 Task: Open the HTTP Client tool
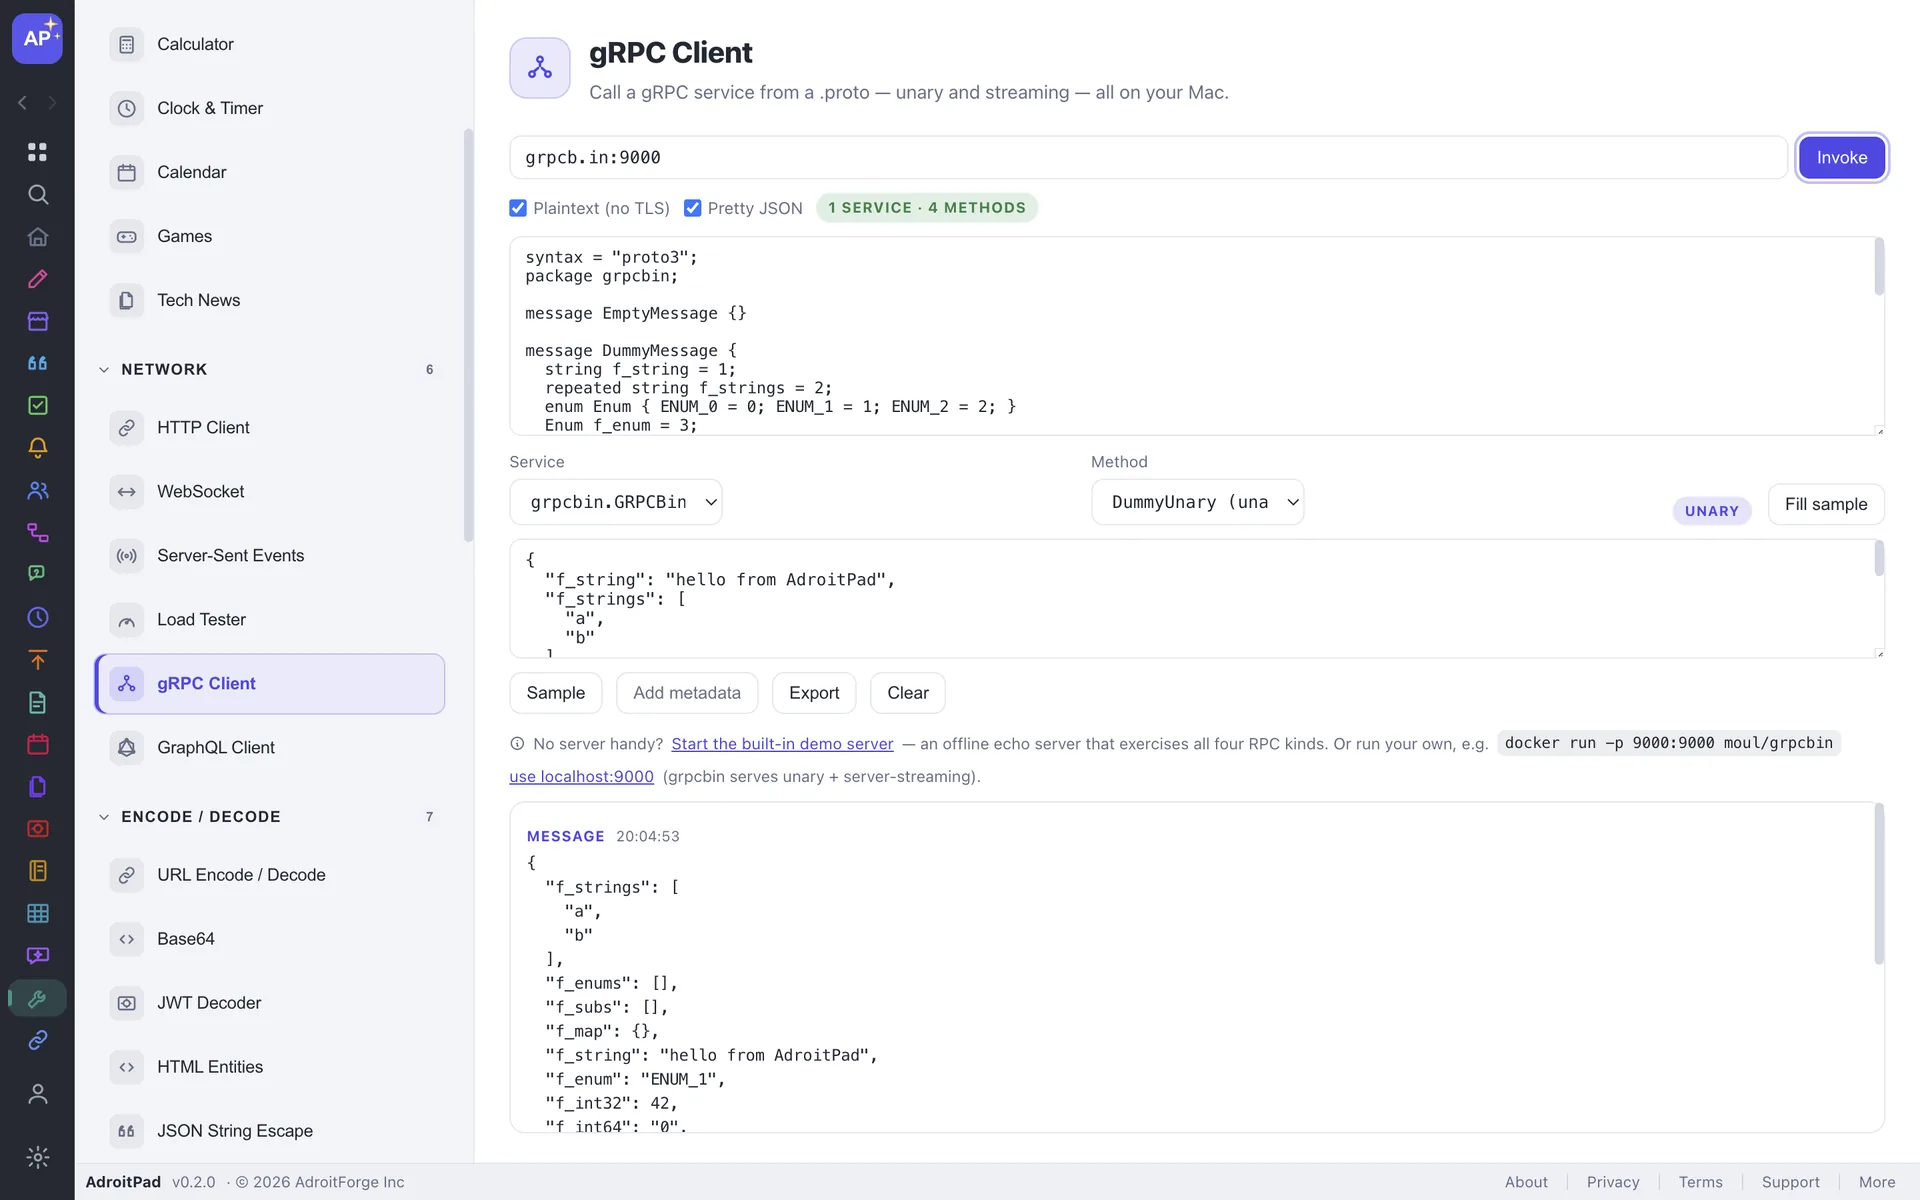click(270, 427)
